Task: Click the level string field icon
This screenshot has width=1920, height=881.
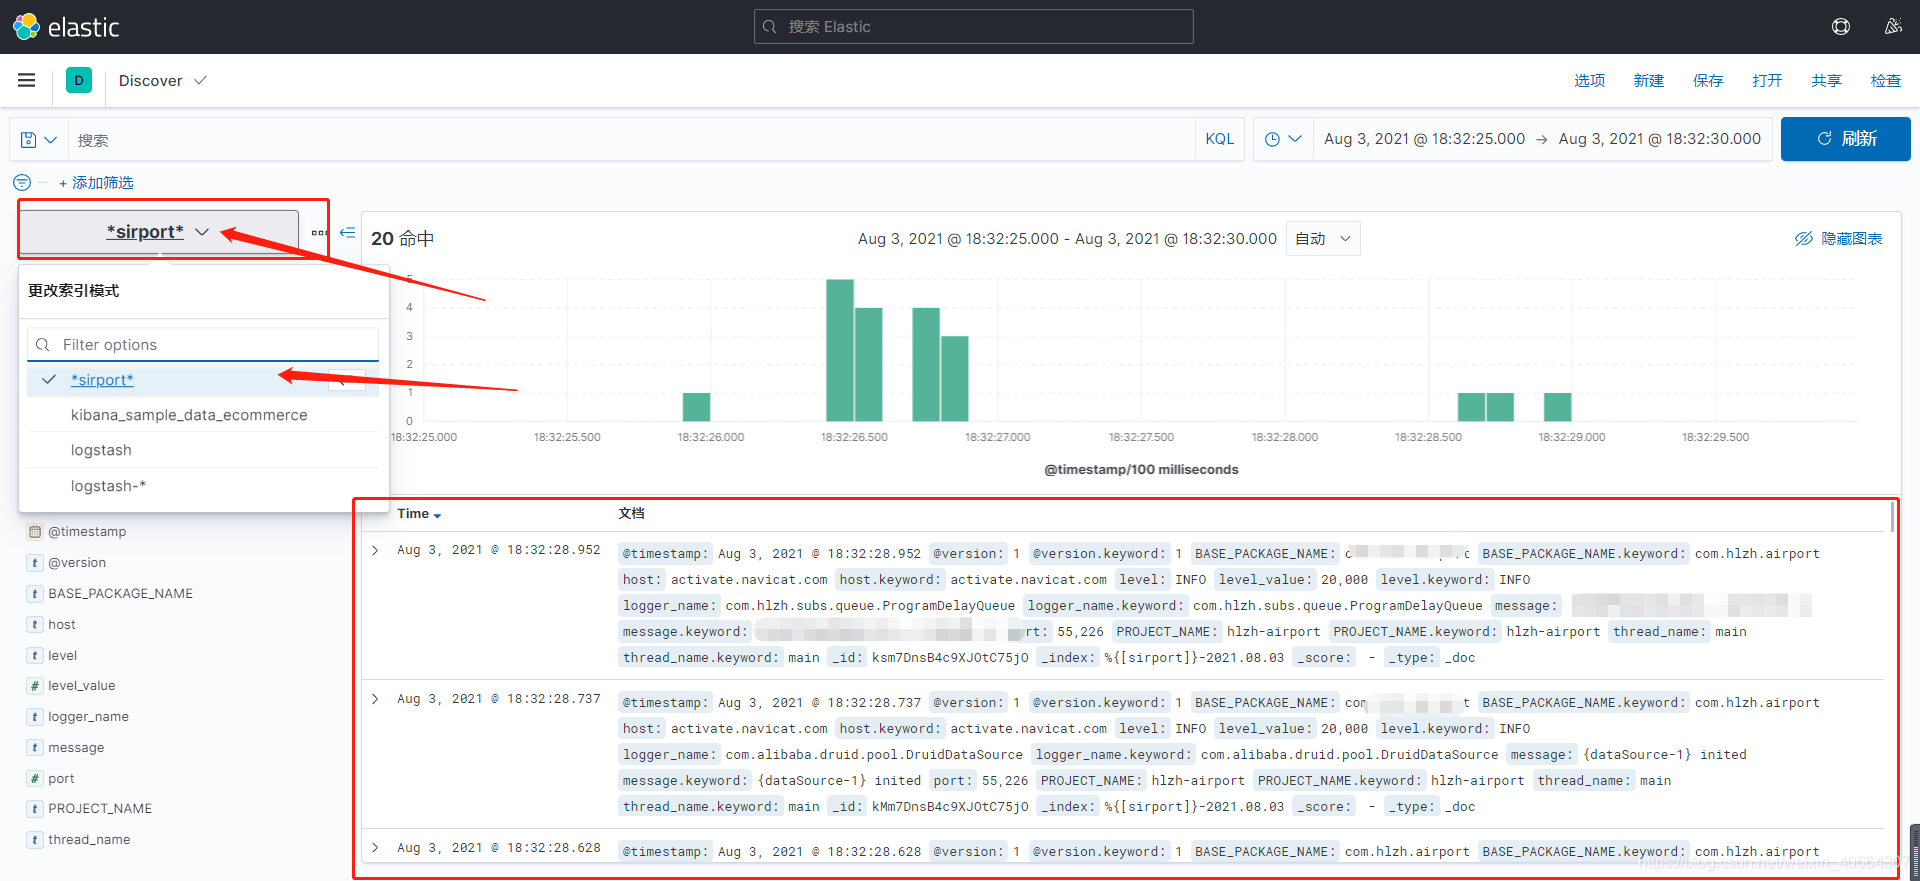Action: tap(35, 656)
